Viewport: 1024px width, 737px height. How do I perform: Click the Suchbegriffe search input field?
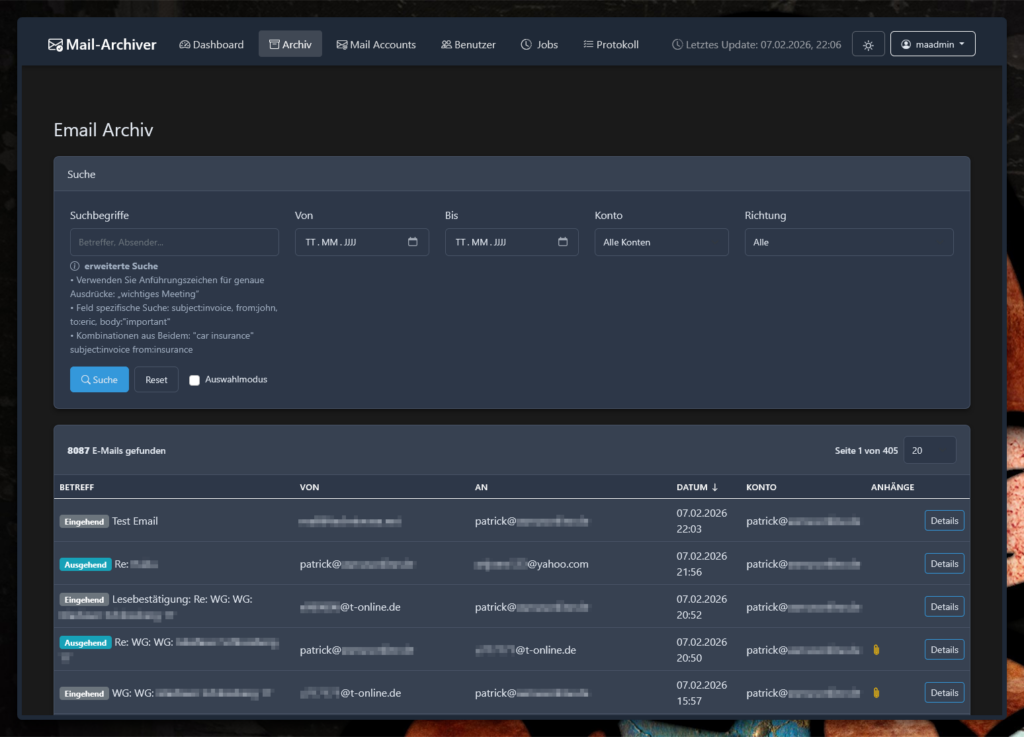174,242
